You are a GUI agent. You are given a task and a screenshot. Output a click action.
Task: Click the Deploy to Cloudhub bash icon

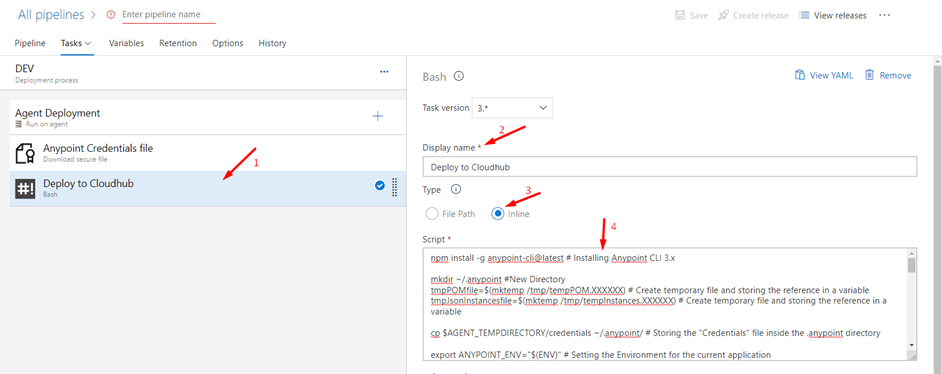pyautogui.click(x=25, y=189)
